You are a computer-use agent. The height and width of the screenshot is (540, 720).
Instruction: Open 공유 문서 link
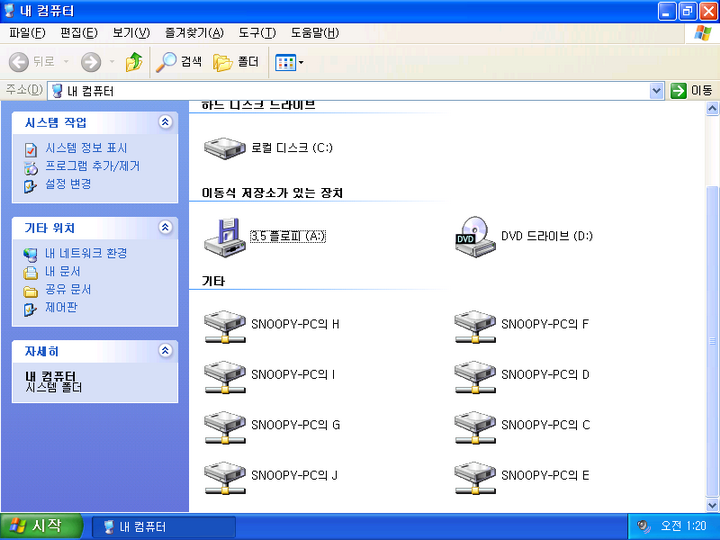click(68, 289)
